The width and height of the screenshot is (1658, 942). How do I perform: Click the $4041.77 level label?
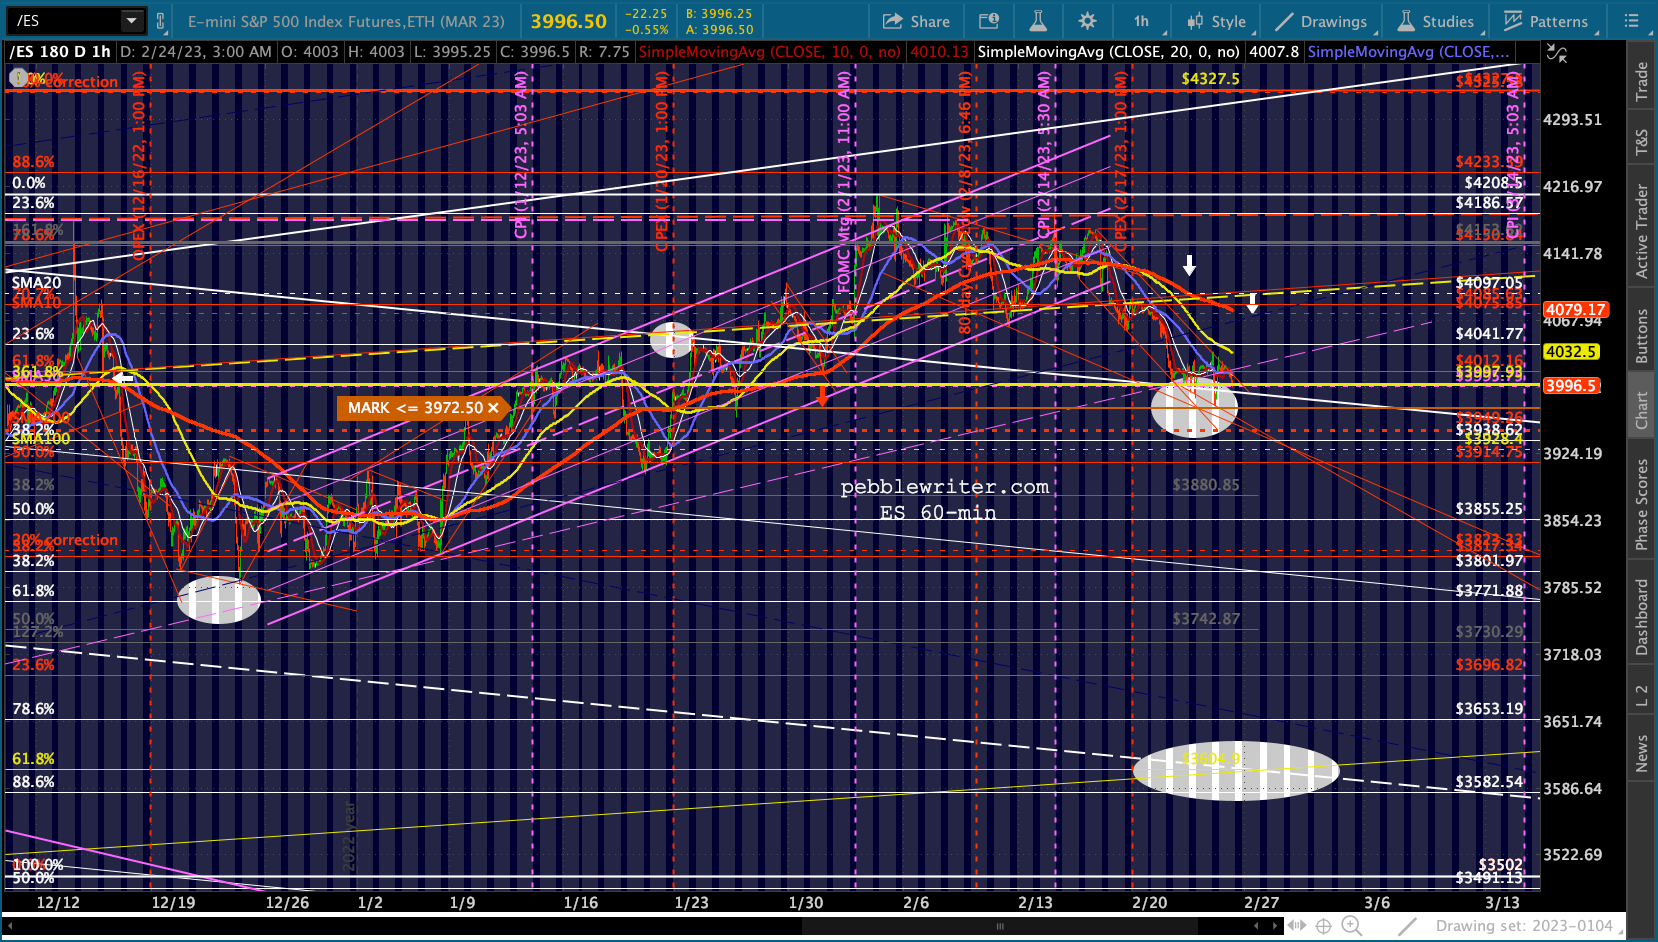click(x=1489, y=334)
